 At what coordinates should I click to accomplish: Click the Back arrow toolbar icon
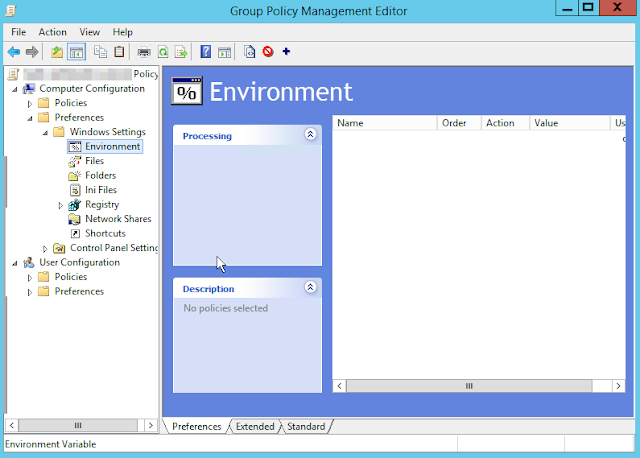pos(14,52)
